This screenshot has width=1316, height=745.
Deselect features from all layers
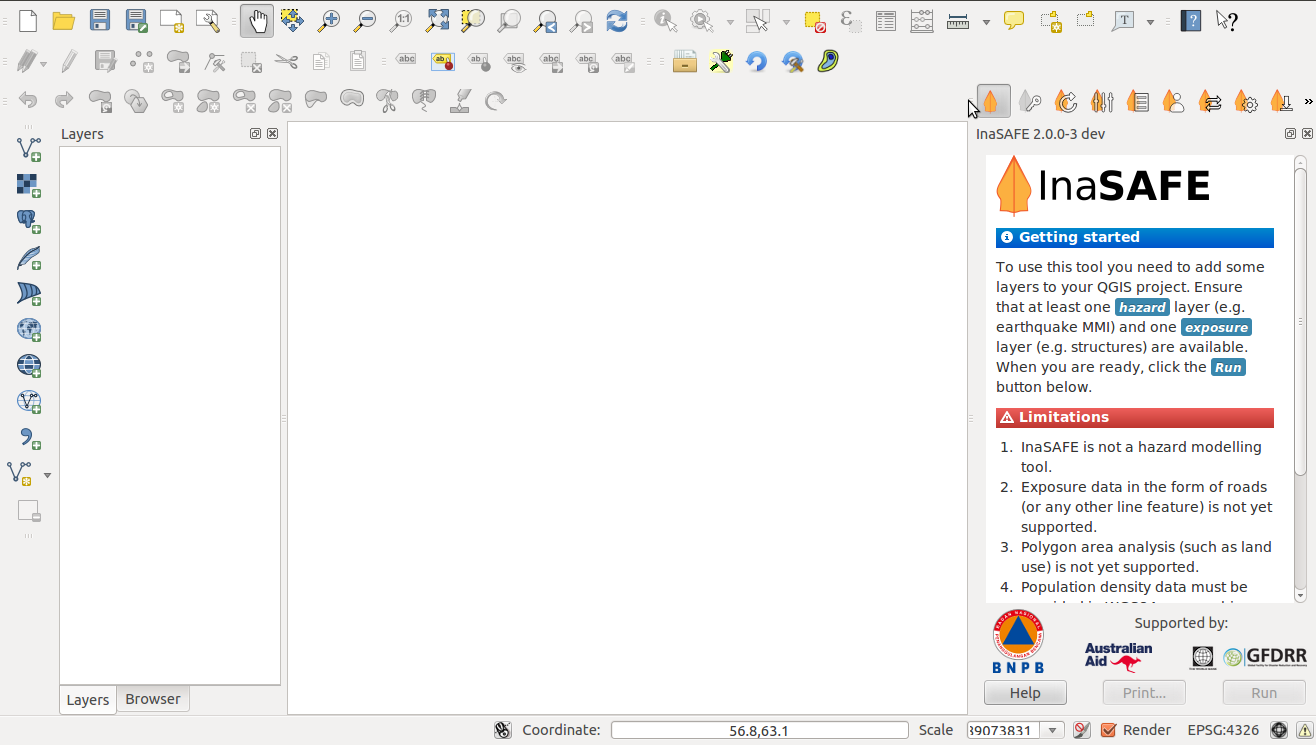tap(814, 20)
